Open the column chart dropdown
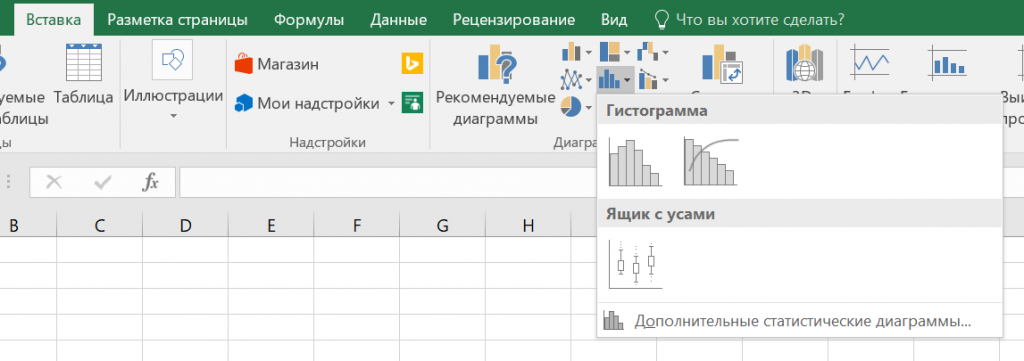Screen dimensions: 1024x361 point(577,51)
